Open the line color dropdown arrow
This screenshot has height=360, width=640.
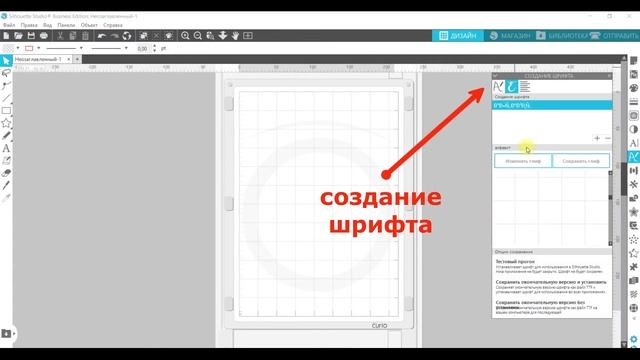39,48
